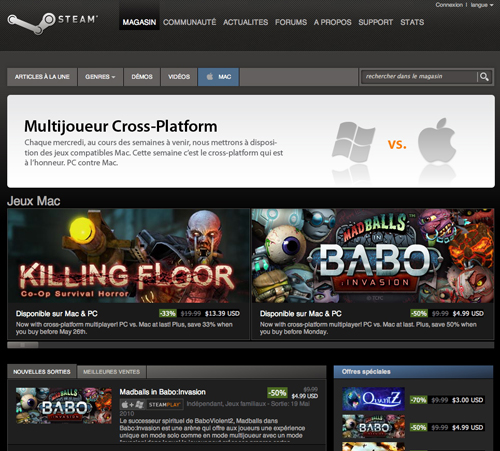The width and height of the screenshot is (500, 451).
Task: Open the QuantZ special offer thumbnail
Action: 373,399
